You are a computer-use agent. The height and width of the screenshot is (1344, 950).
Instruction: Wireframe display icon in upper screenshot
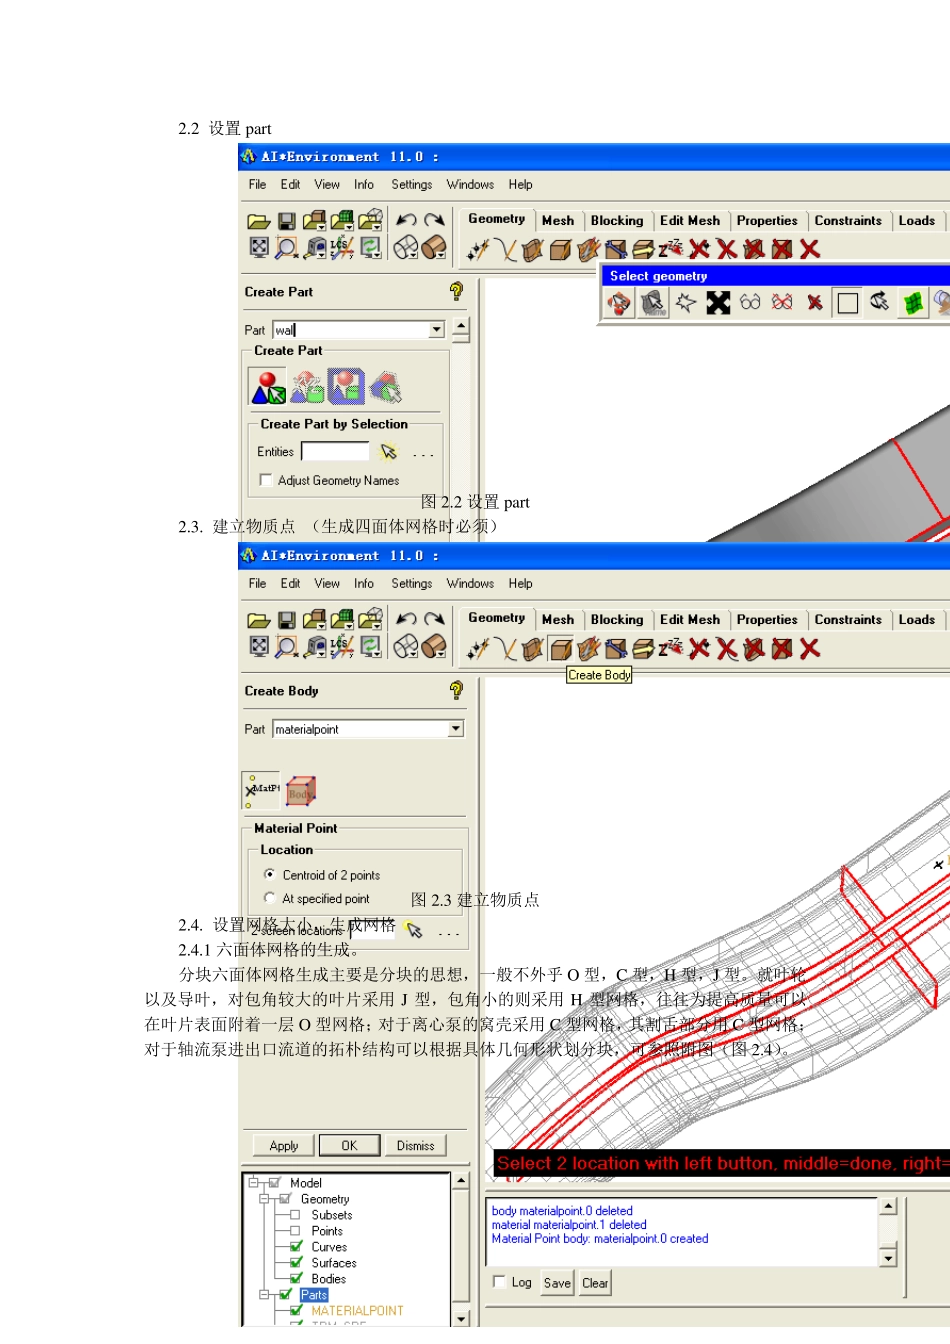pyautogui.click(x=406, y=247)
